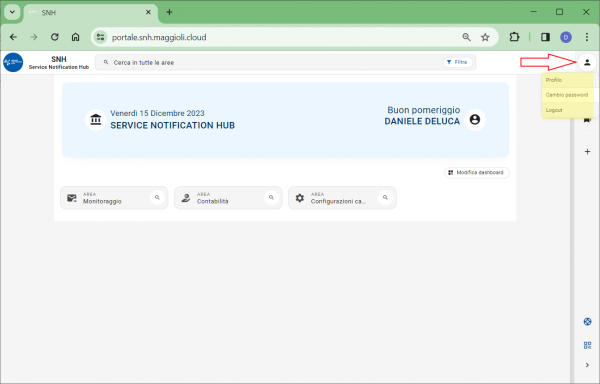Image resolution: width=600 pixels, height=384 pixels.
Task: Open the tab search dropdown arrow
Action: pos(12,12)
